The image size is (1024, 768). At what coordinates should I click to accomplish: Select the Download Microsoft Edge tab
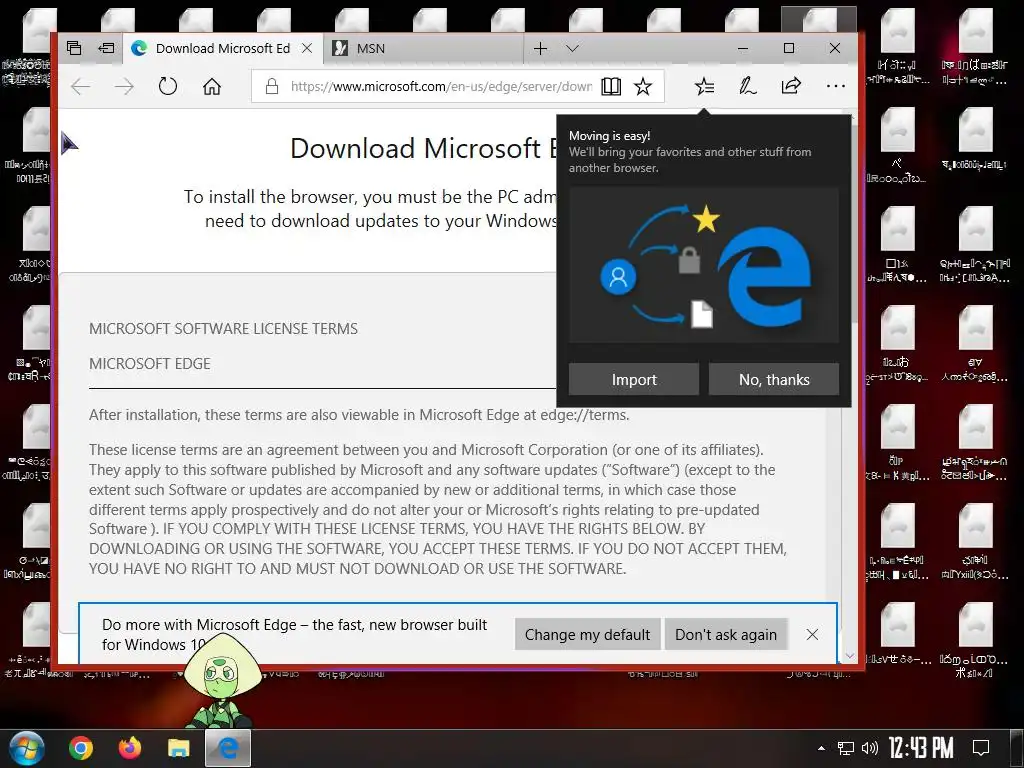click(x=222, y=48)
